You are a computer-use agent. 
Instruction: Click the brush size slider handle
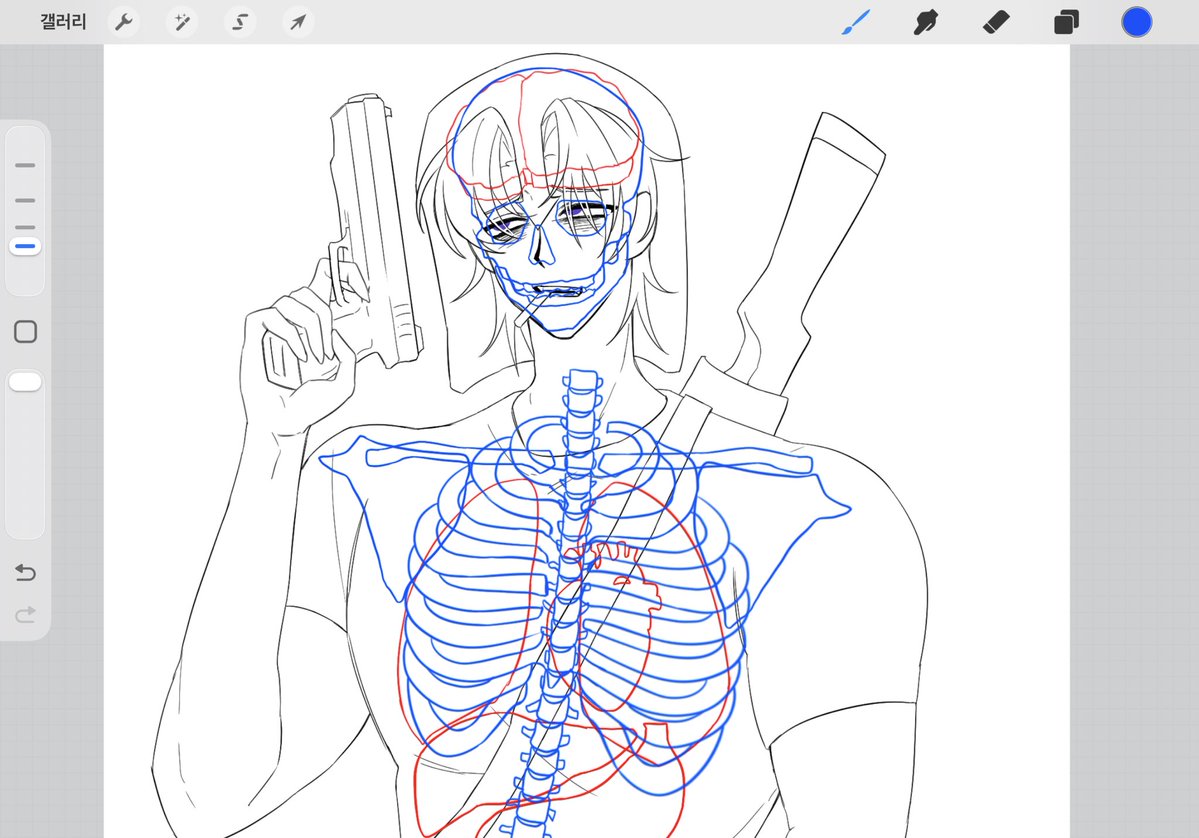pyautogui.click(x=25, y=246)
